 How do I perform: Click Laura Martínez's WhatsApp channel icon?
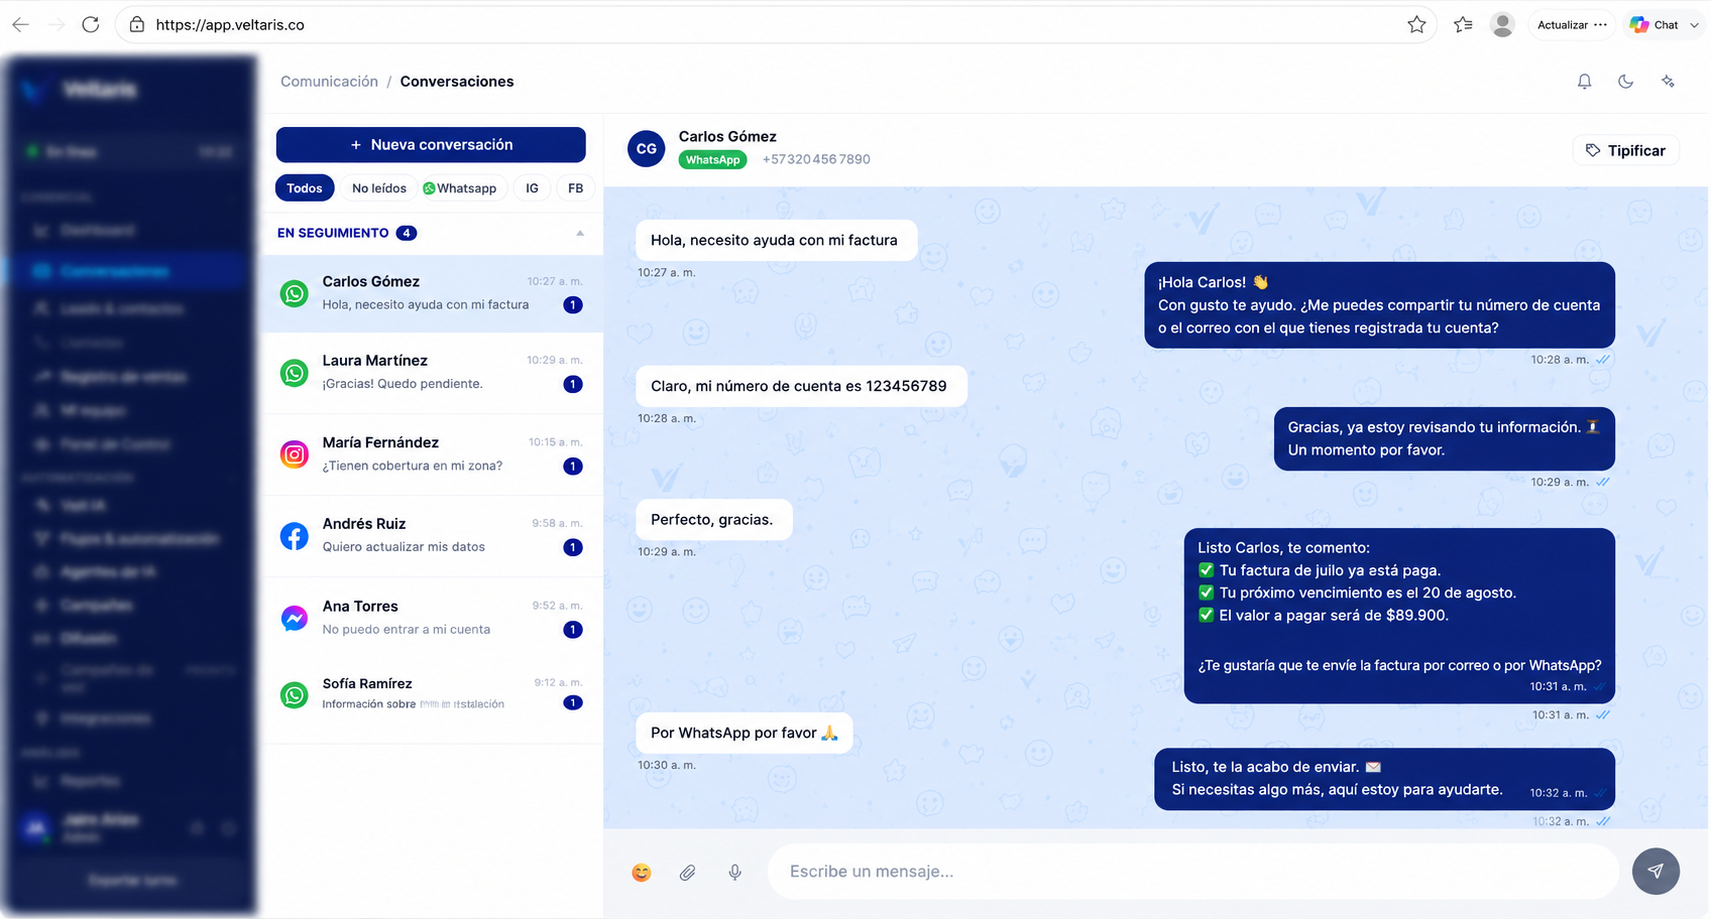294,373
